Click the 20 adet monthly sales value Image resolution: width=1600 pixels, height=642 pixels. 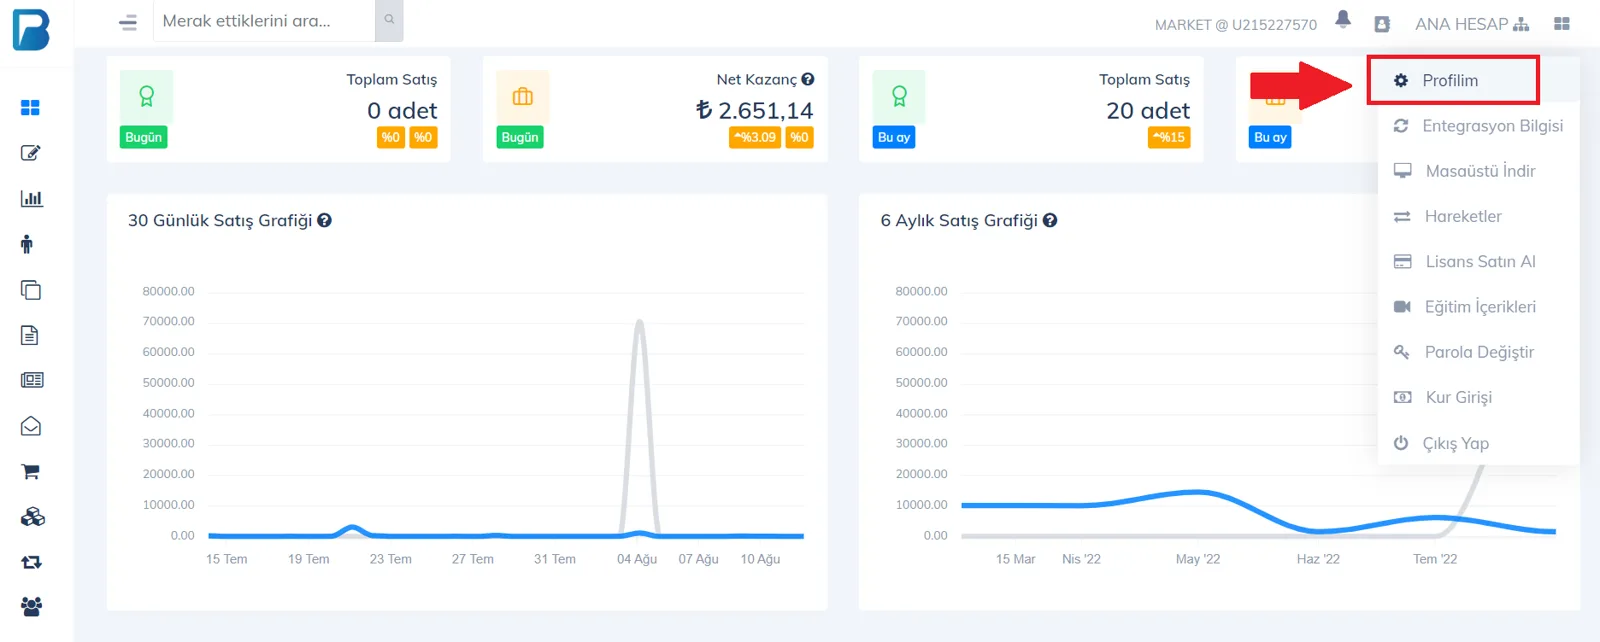[1148, 110]
